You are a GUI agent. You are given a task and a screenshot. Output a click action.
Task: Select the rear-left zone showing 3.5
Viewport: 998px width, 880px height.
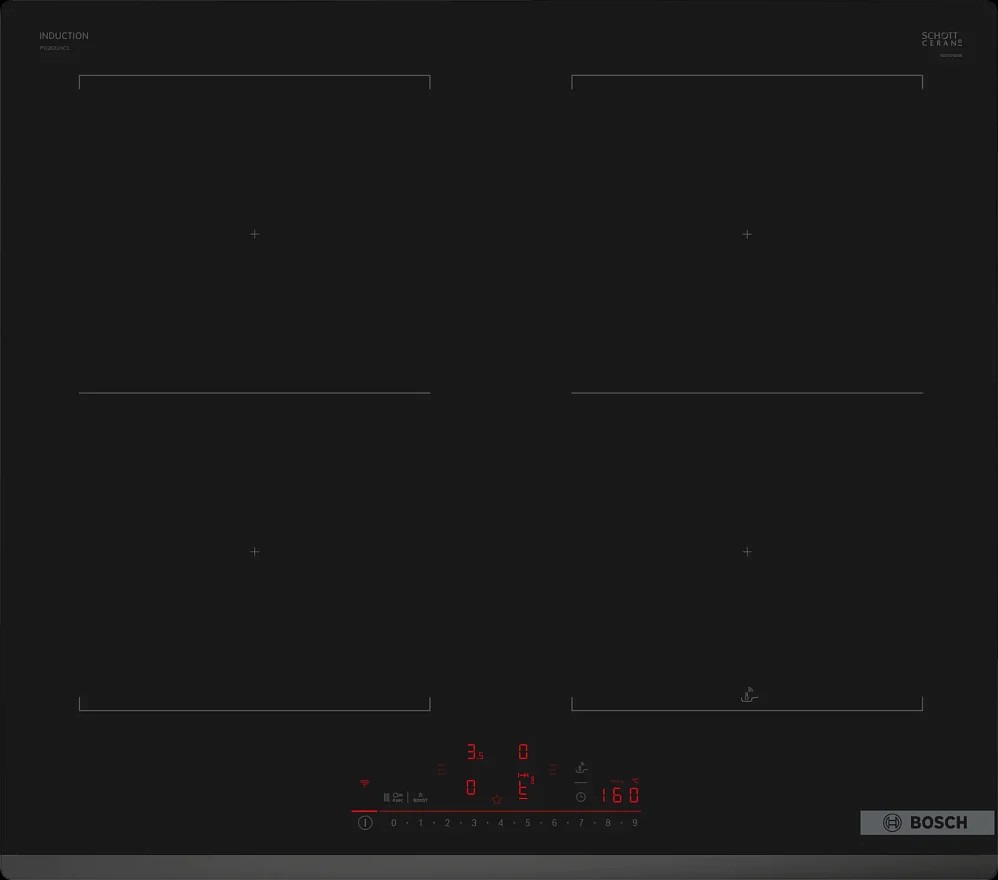coord(474,752)
